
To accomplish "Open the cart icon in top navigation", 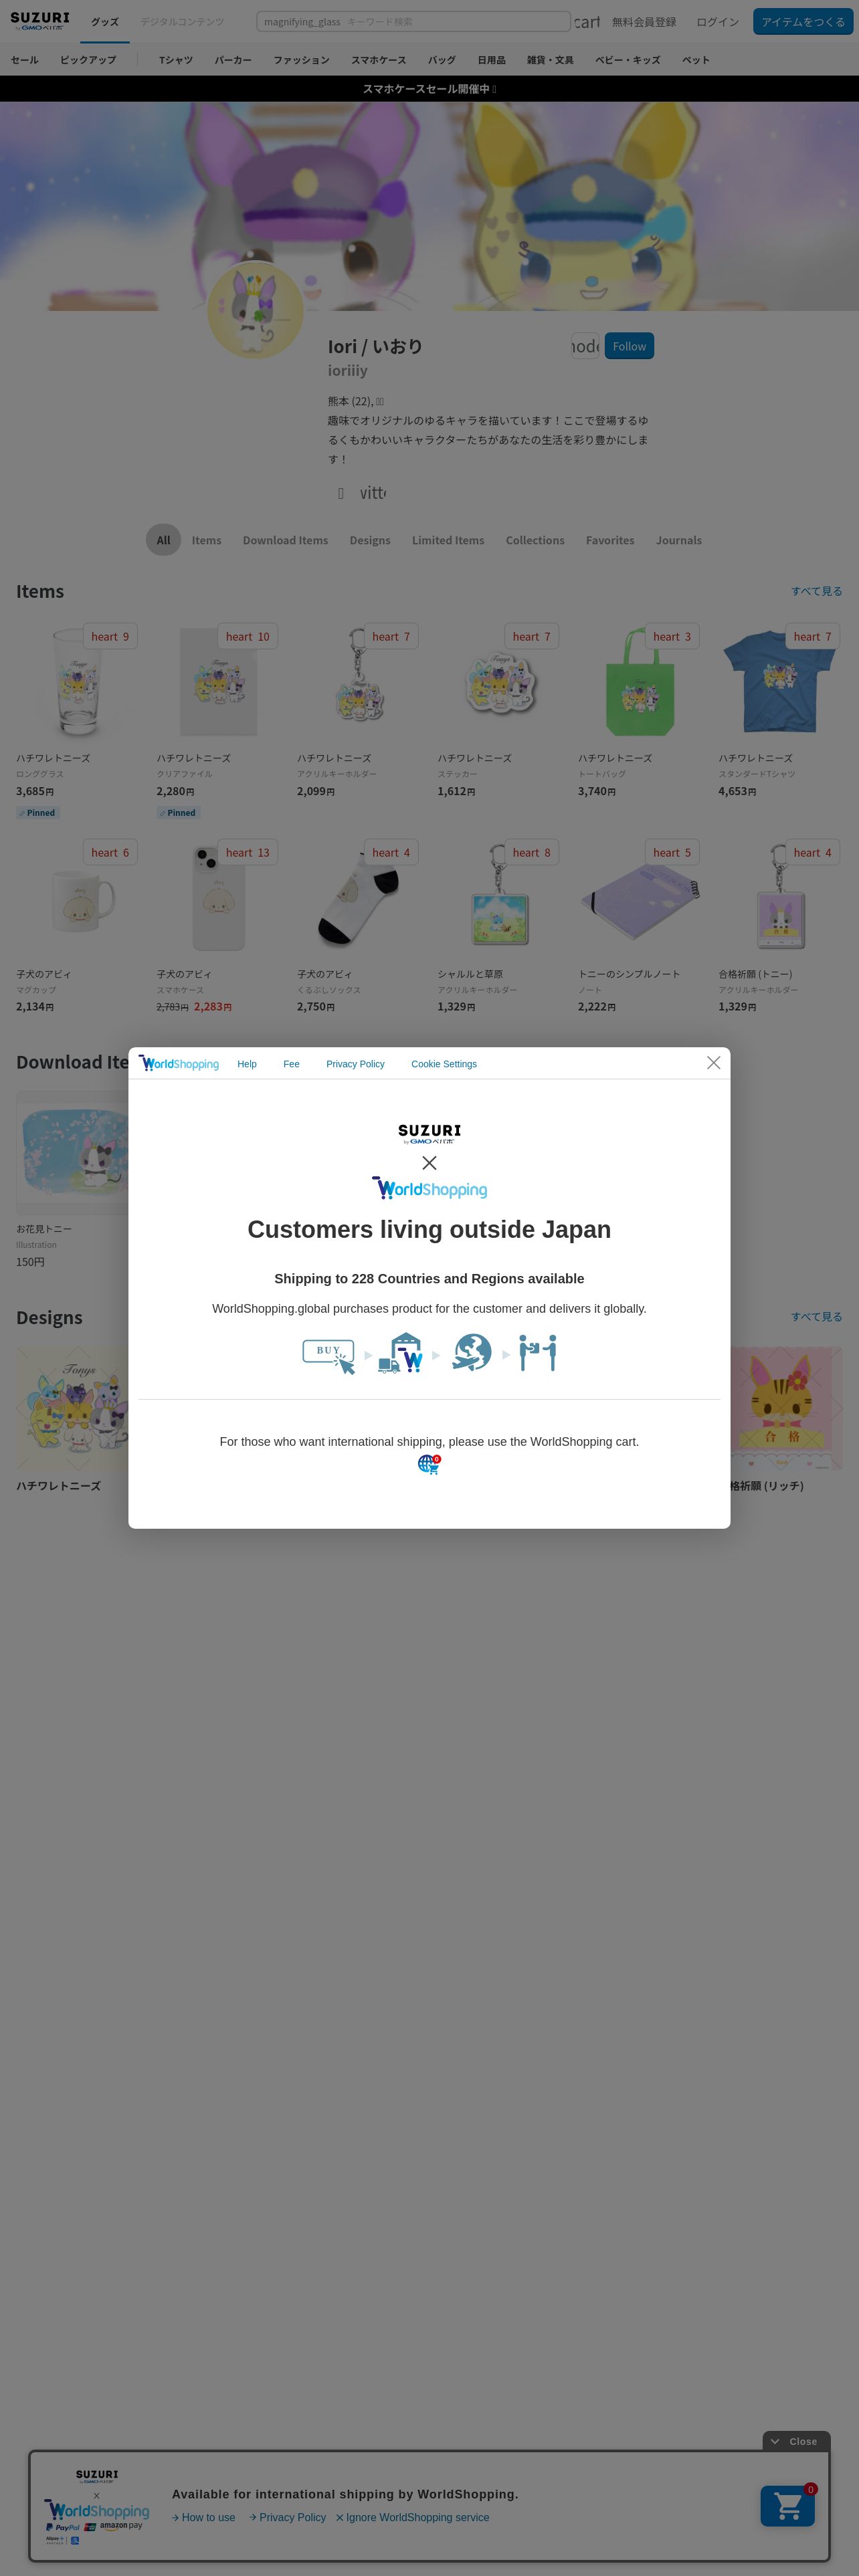I will (x=587, y=22).
